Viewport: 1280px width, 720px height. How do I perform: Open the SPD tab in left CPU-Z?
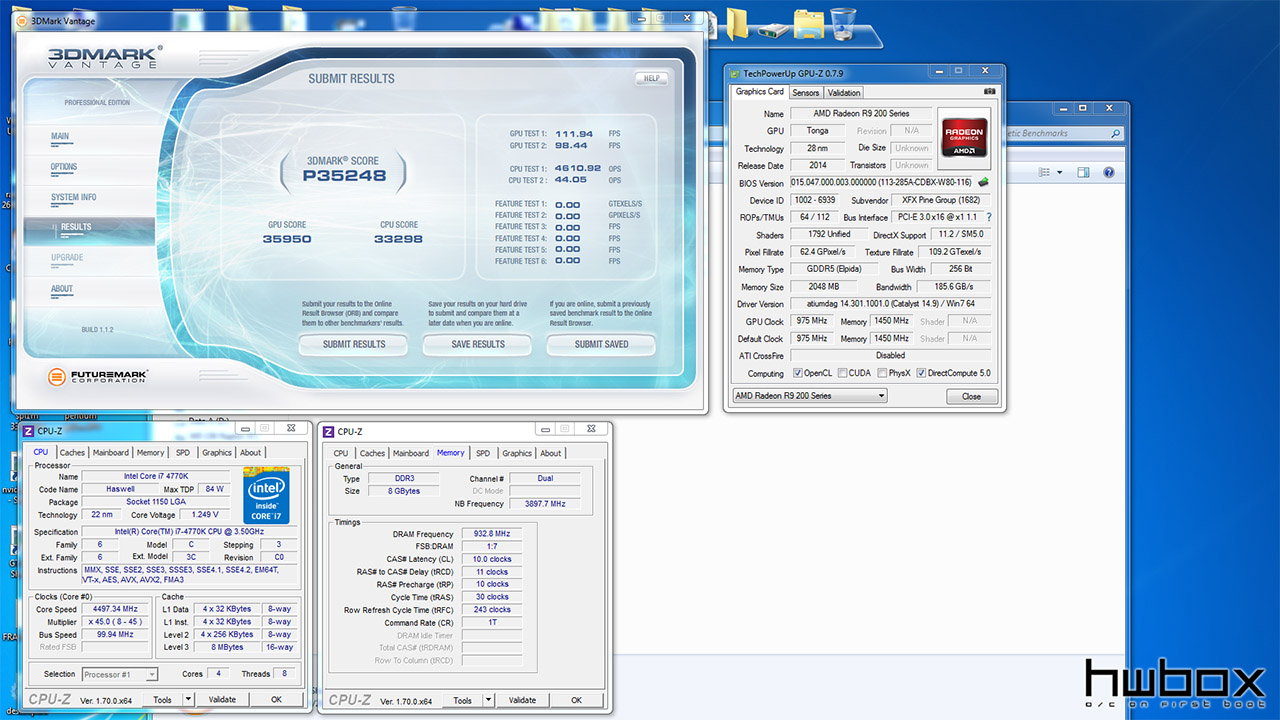tap(183, 453)
